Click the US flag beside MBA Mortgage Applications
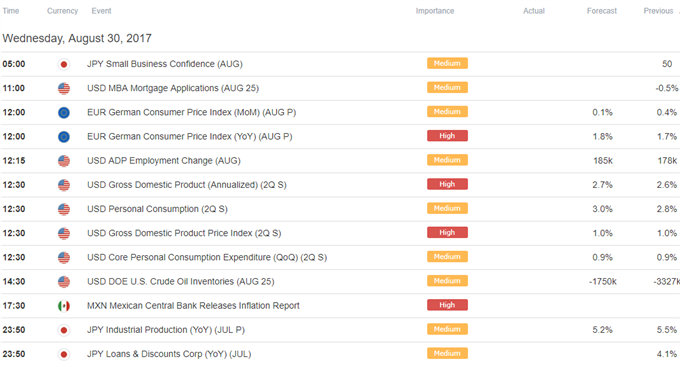 (64, 88)
